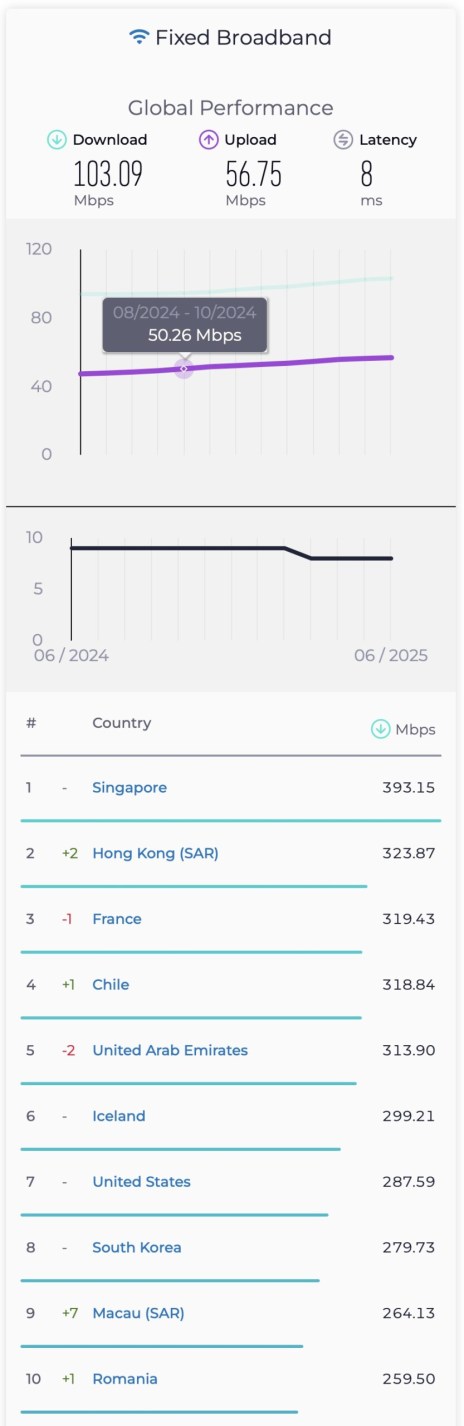
Task: Click the download icon in Mbps column header
Action: tap(380, 729)
